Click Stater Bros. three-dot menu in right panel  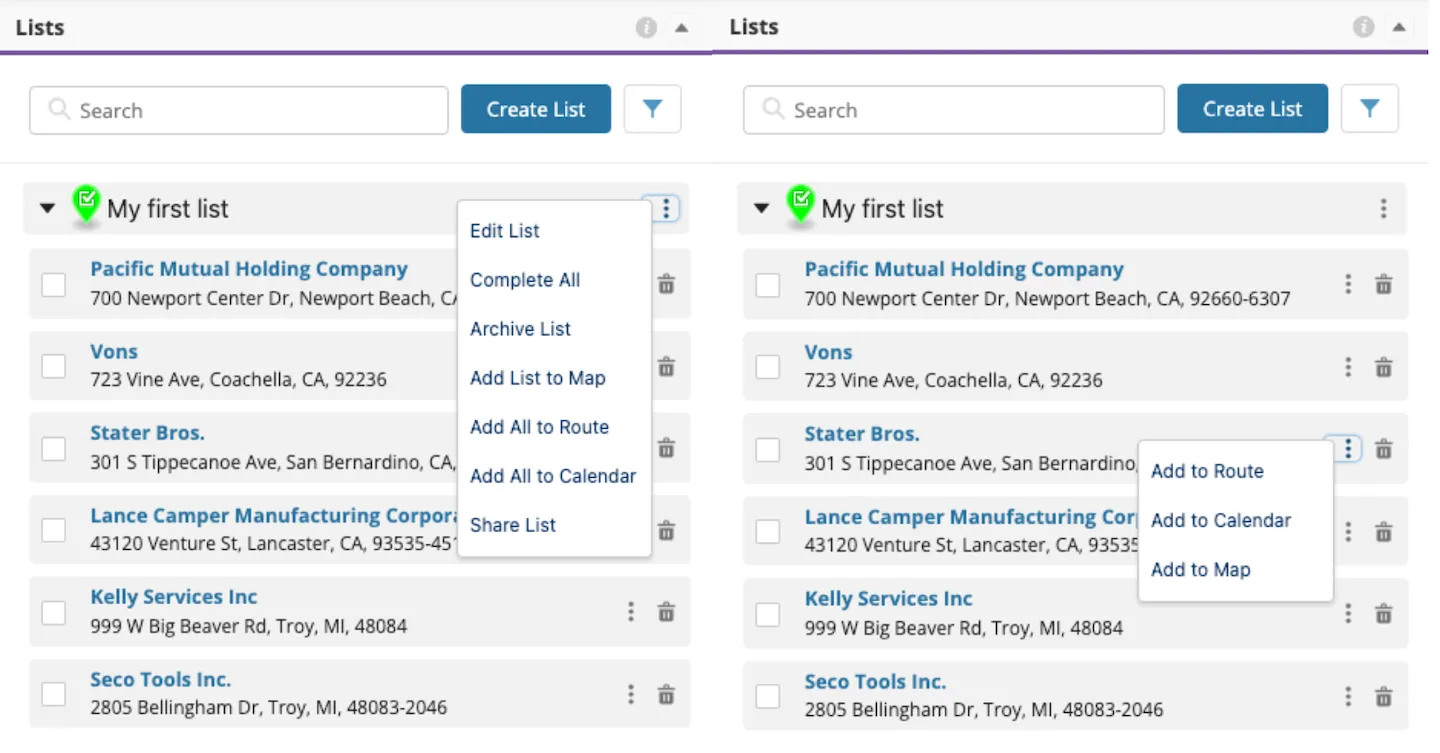1349,449
